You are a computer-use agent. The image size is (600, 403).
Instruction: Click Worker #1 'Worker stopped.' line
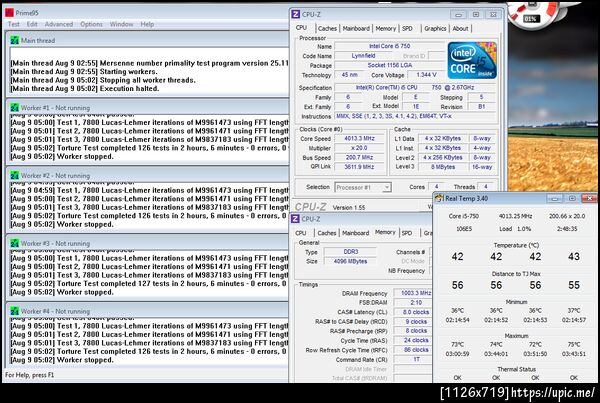tap(62, 157)
